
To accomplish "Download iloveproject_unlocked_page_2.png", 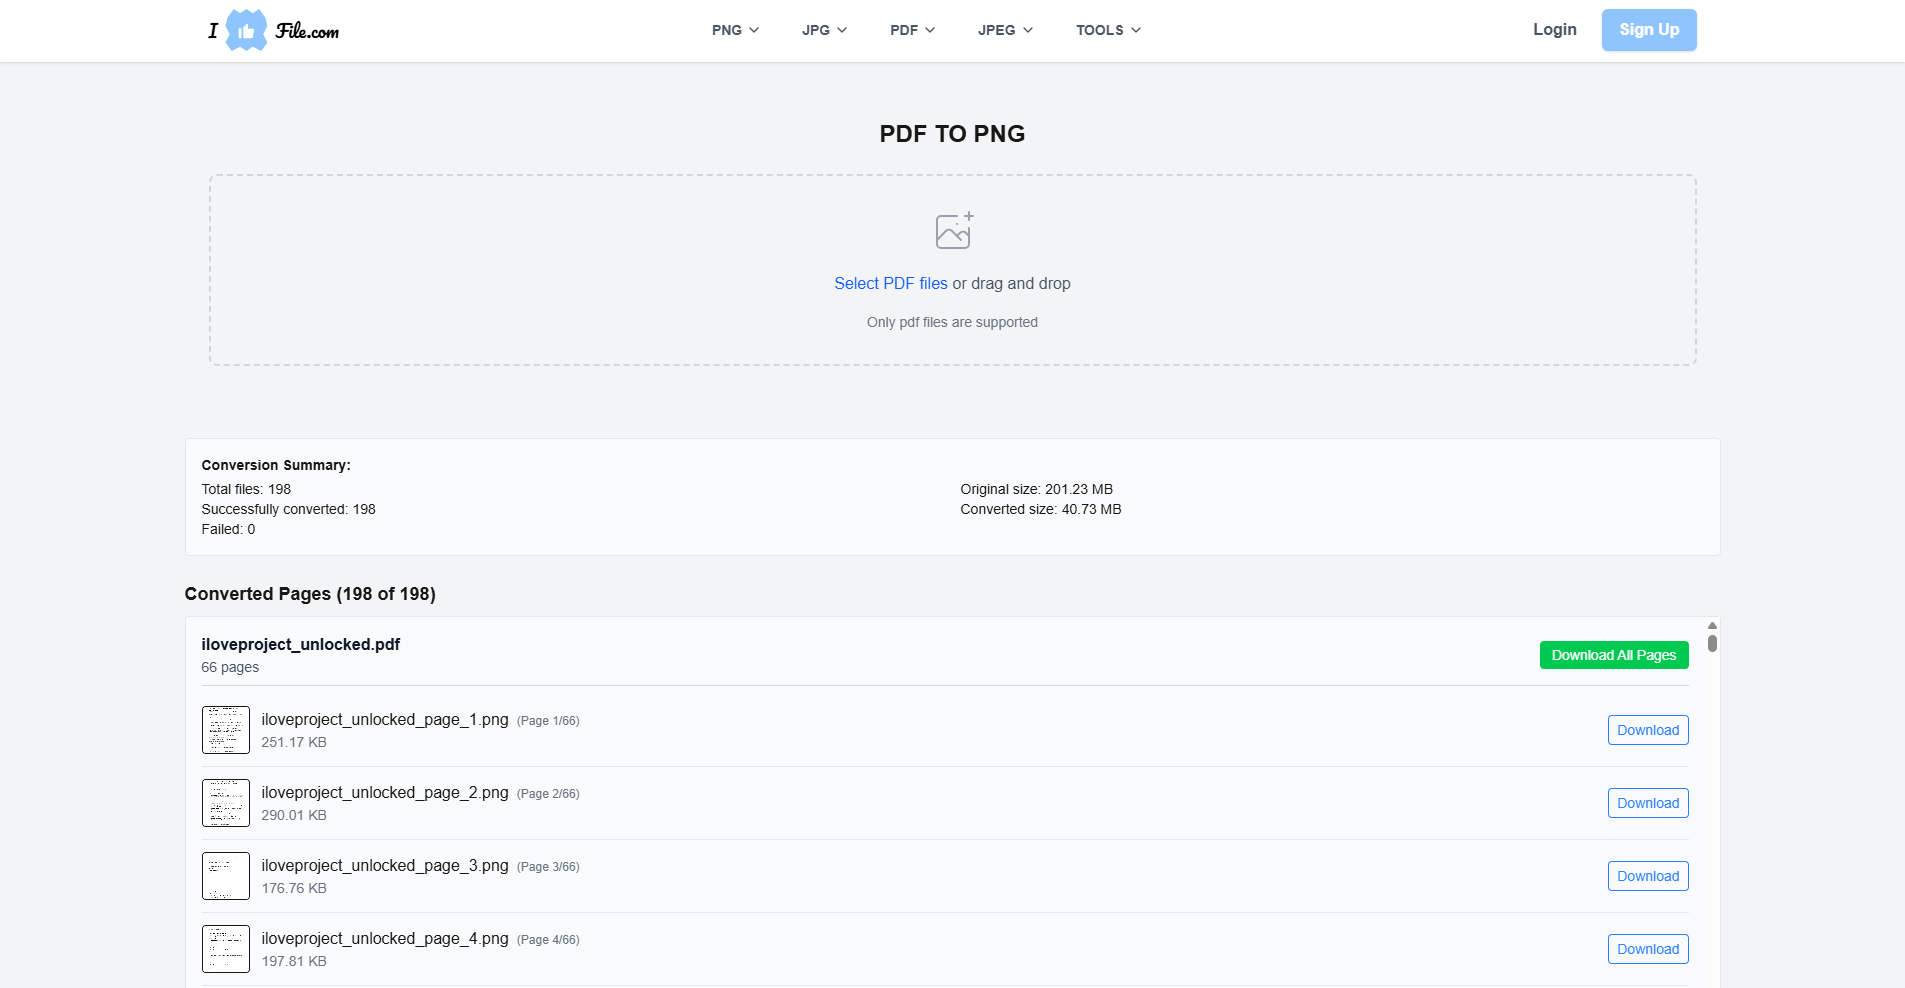I will click(x=1646, y=802).
